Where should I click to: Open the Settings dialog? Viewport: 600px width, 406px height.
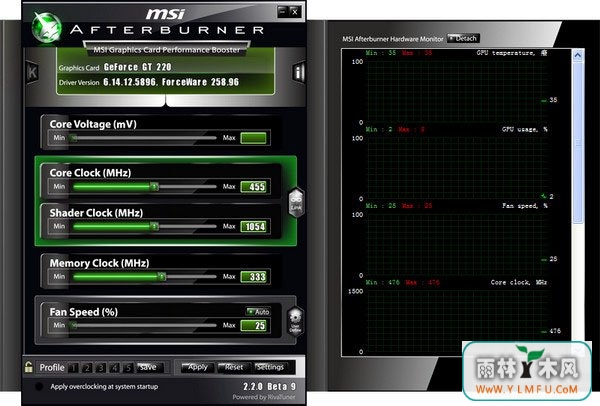point(271,367)
